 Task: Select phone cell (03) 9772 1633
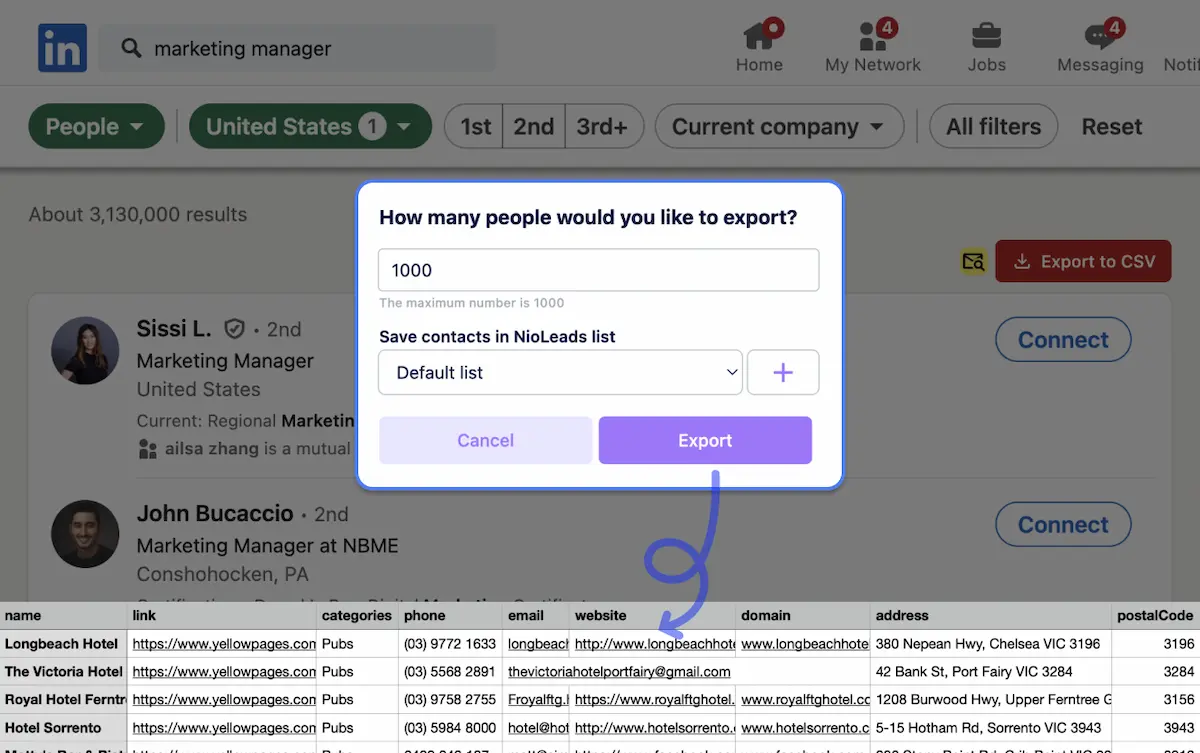click(x=450, y=644)
